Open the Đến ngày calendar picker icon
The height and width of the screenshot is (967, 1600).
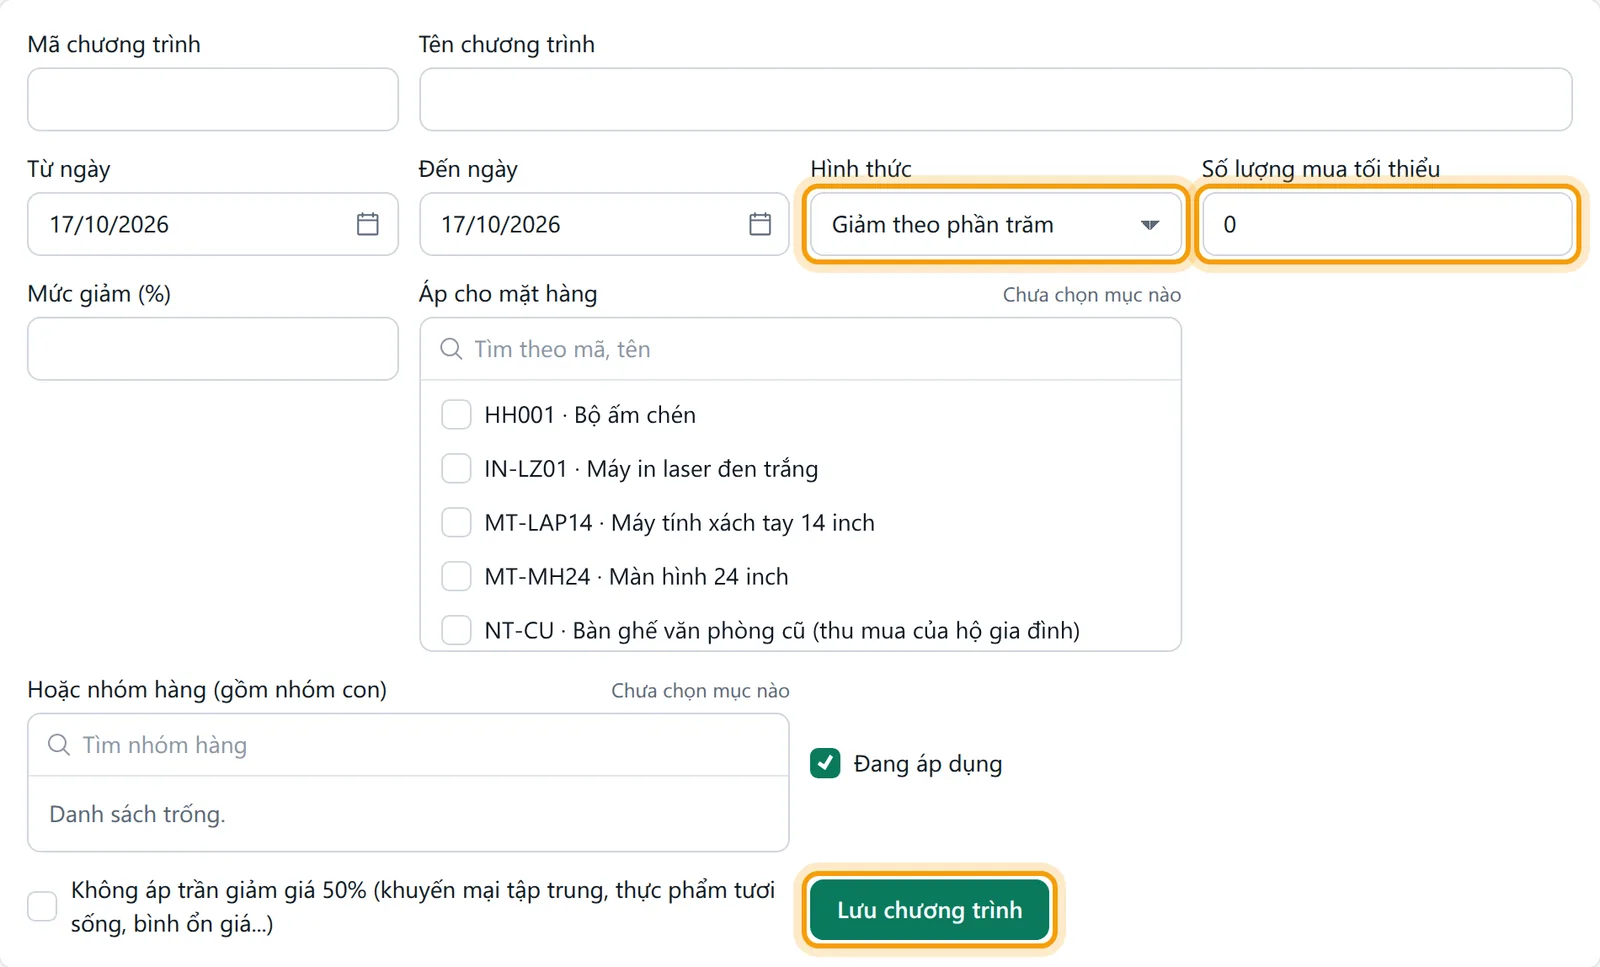click(x=760, y=224)
